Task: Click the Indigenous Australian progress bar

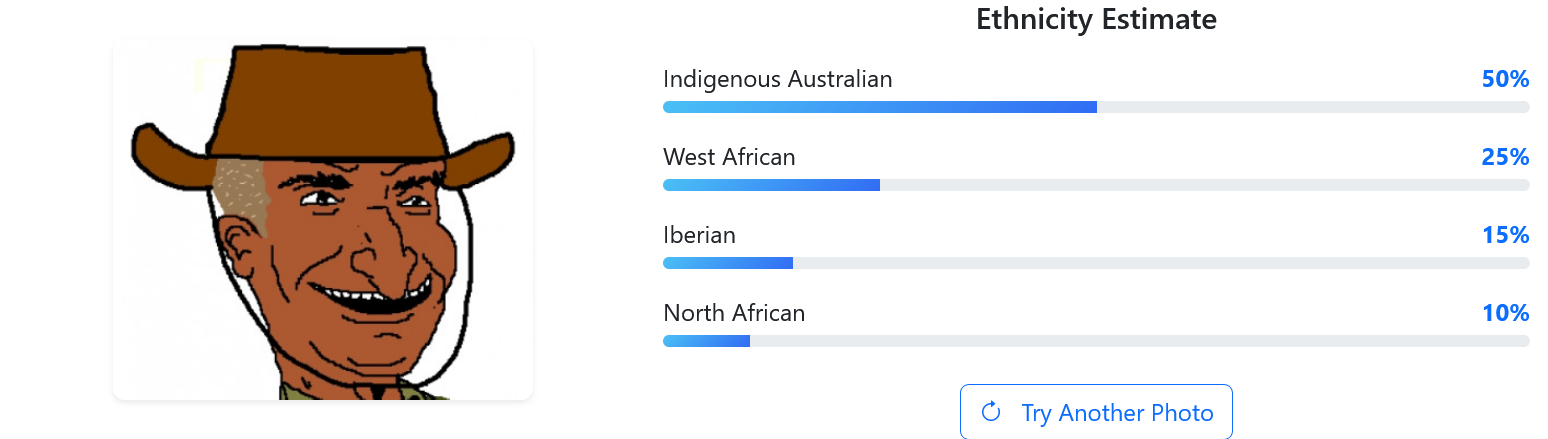Action: tap(1096, 107)
